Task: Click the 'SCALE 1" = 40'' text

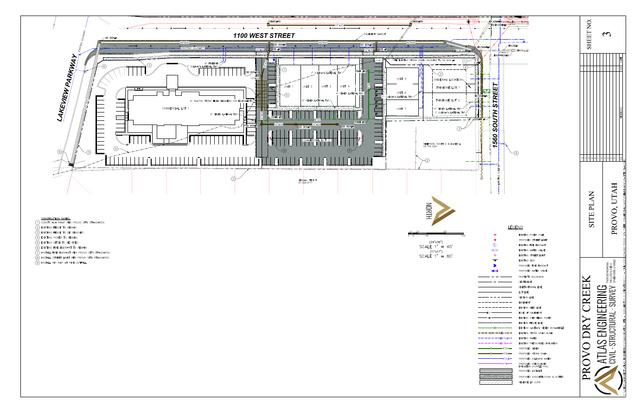Action: click(436, 247)
